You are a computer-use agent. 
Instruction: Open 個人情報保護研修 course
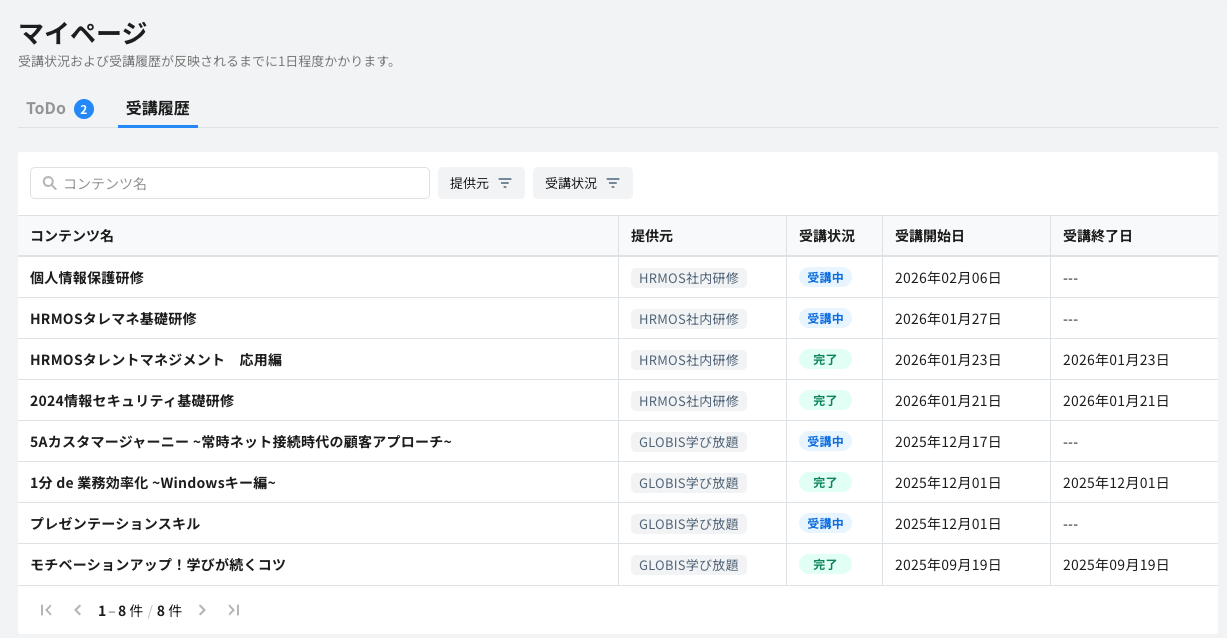pos(87,277)
